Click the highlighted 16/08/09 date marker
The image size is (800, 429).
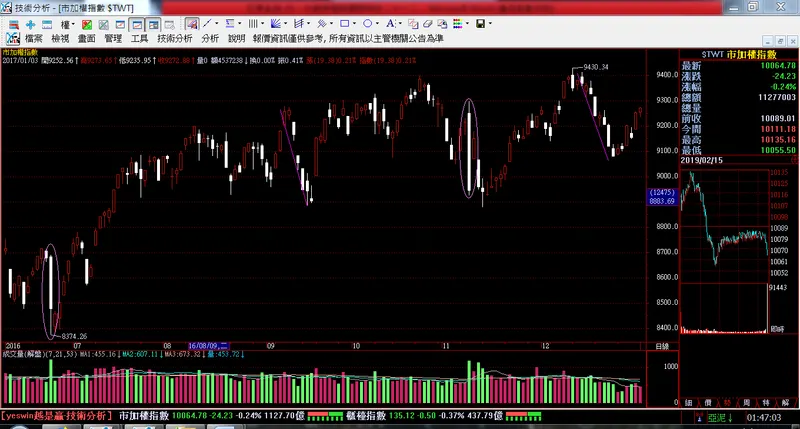209,346
